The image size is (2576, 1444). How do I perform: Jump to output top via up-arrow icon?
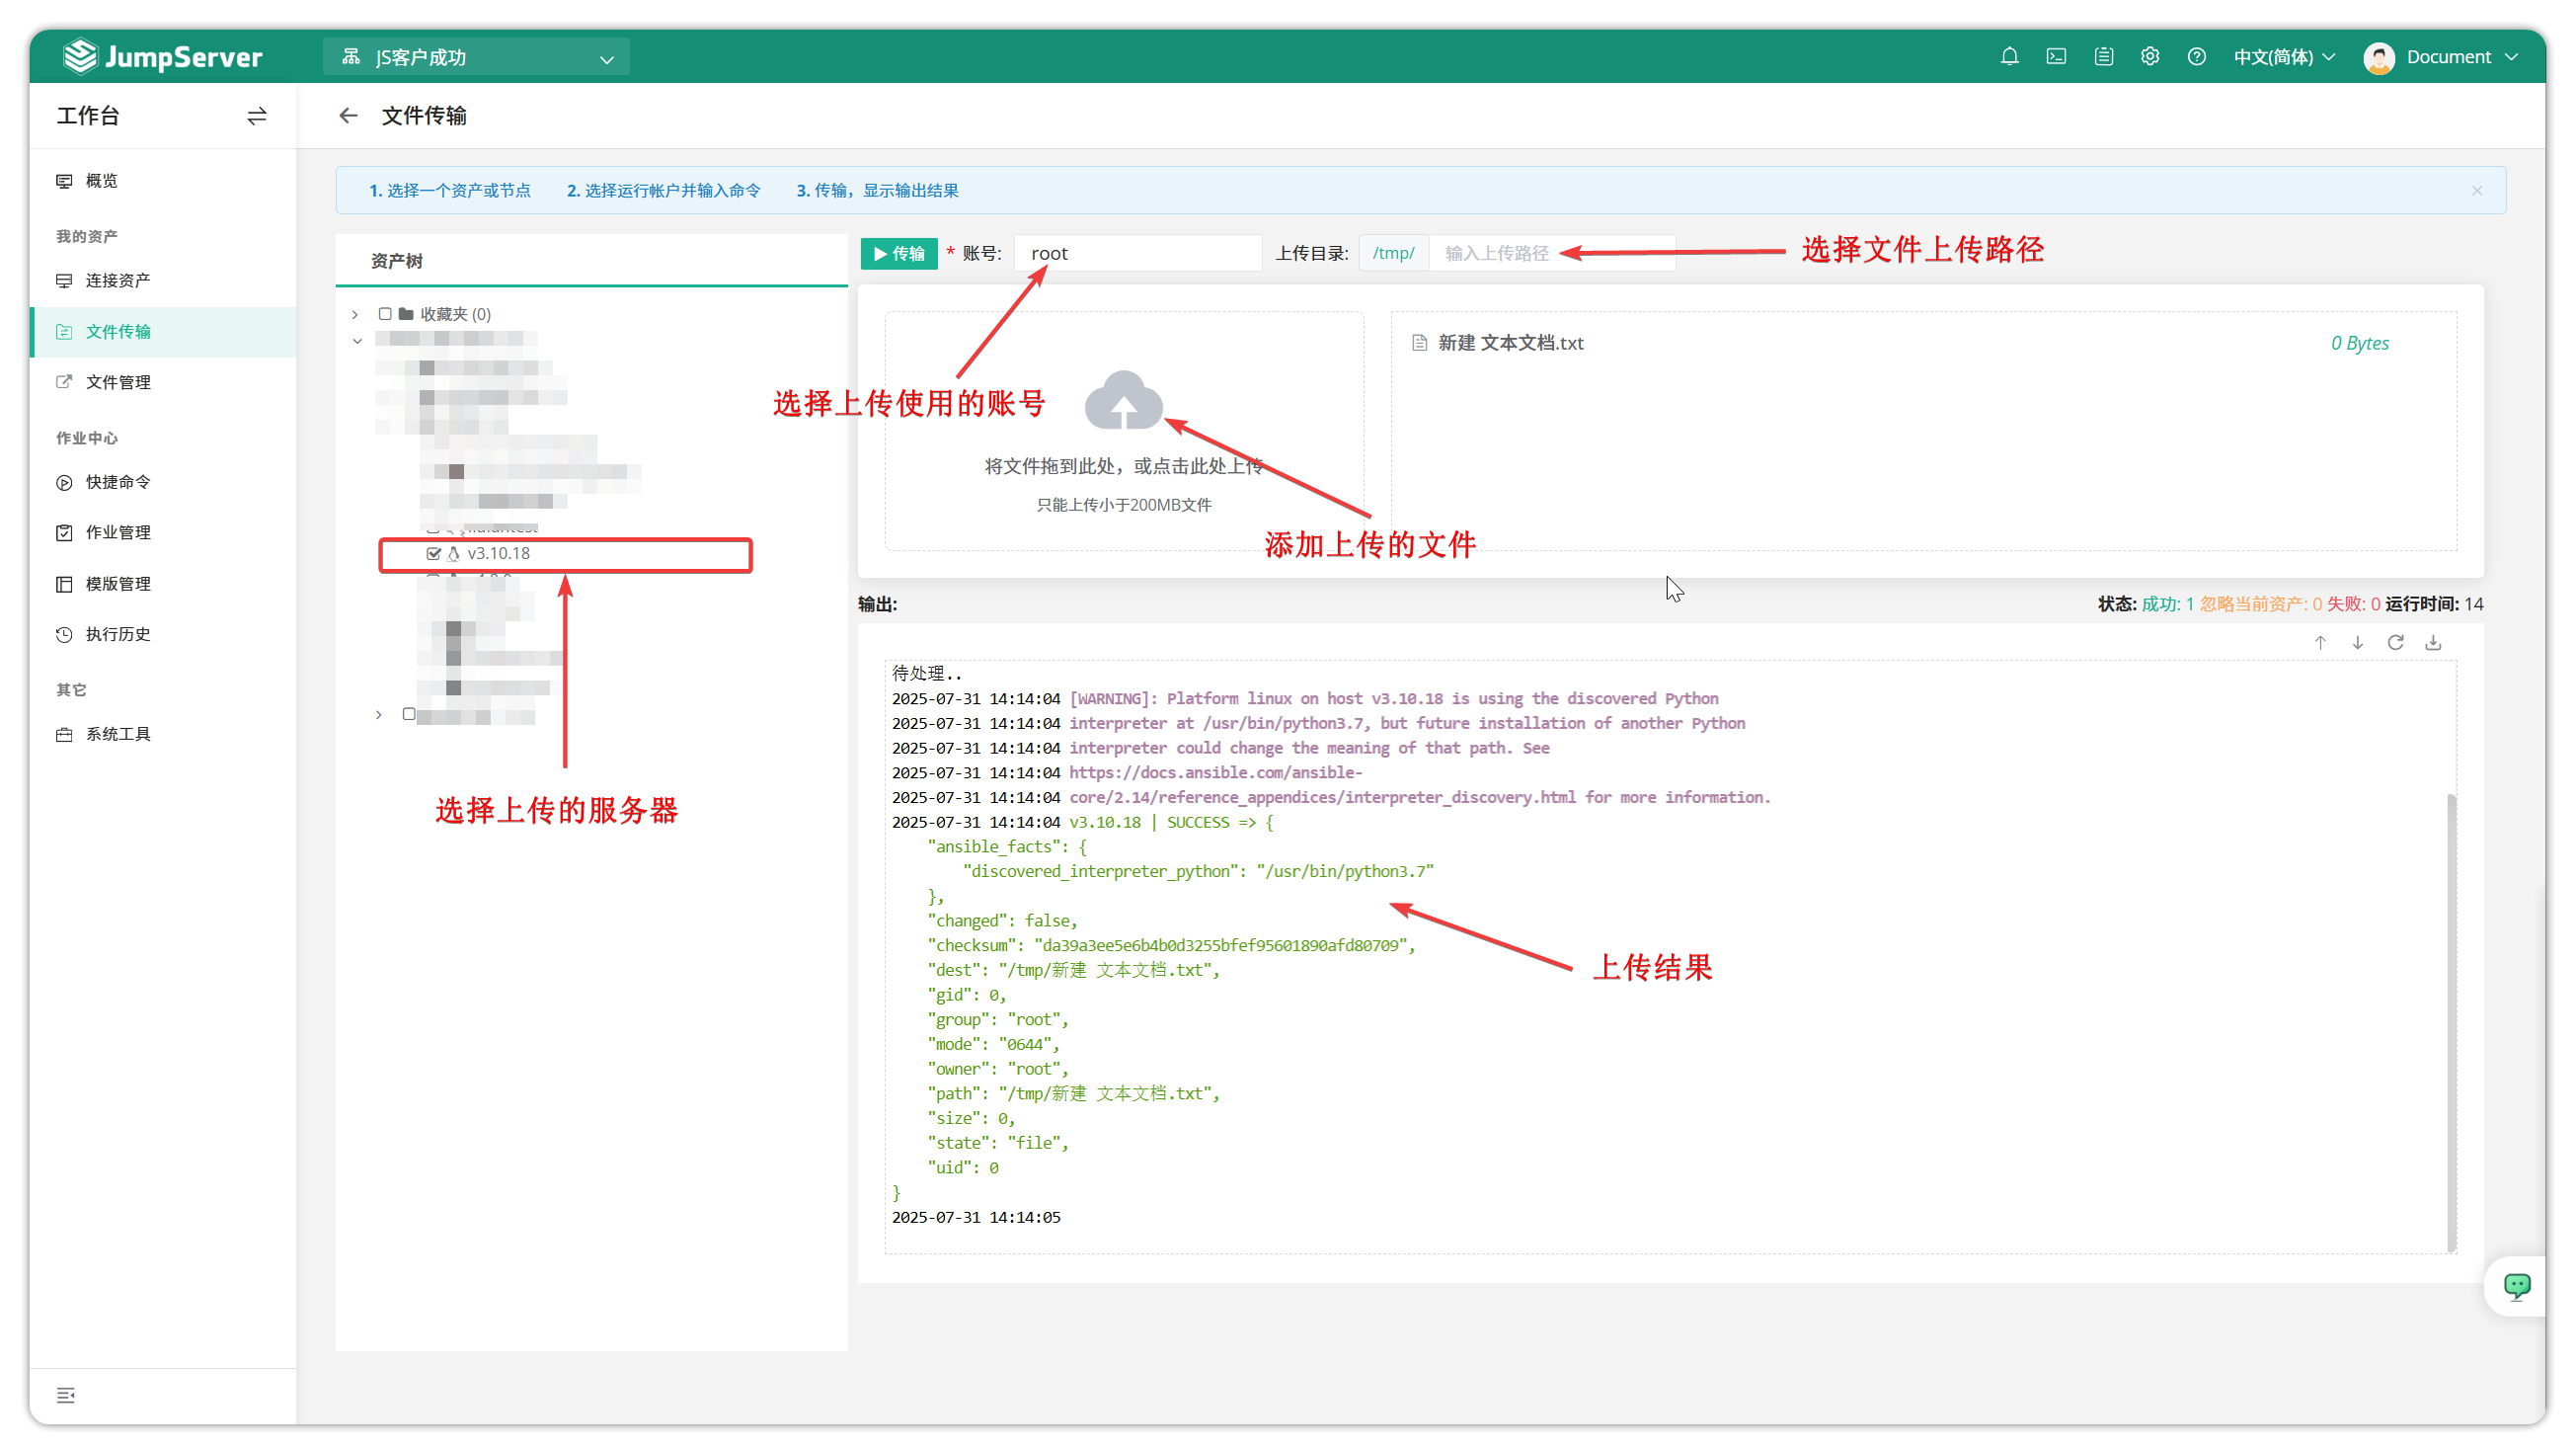(2320, 642)
